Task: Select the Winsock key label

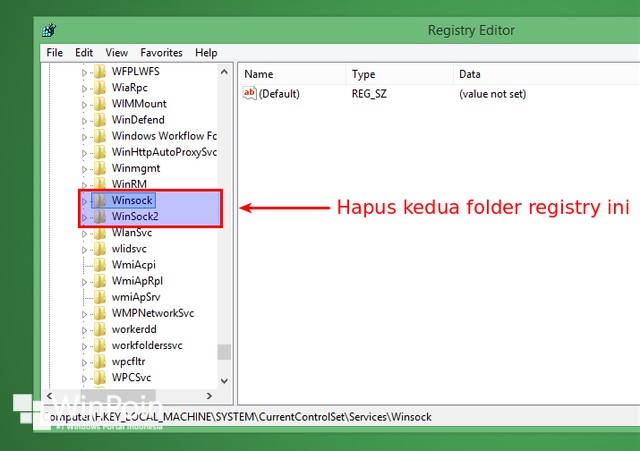Action: click(132, 200)
